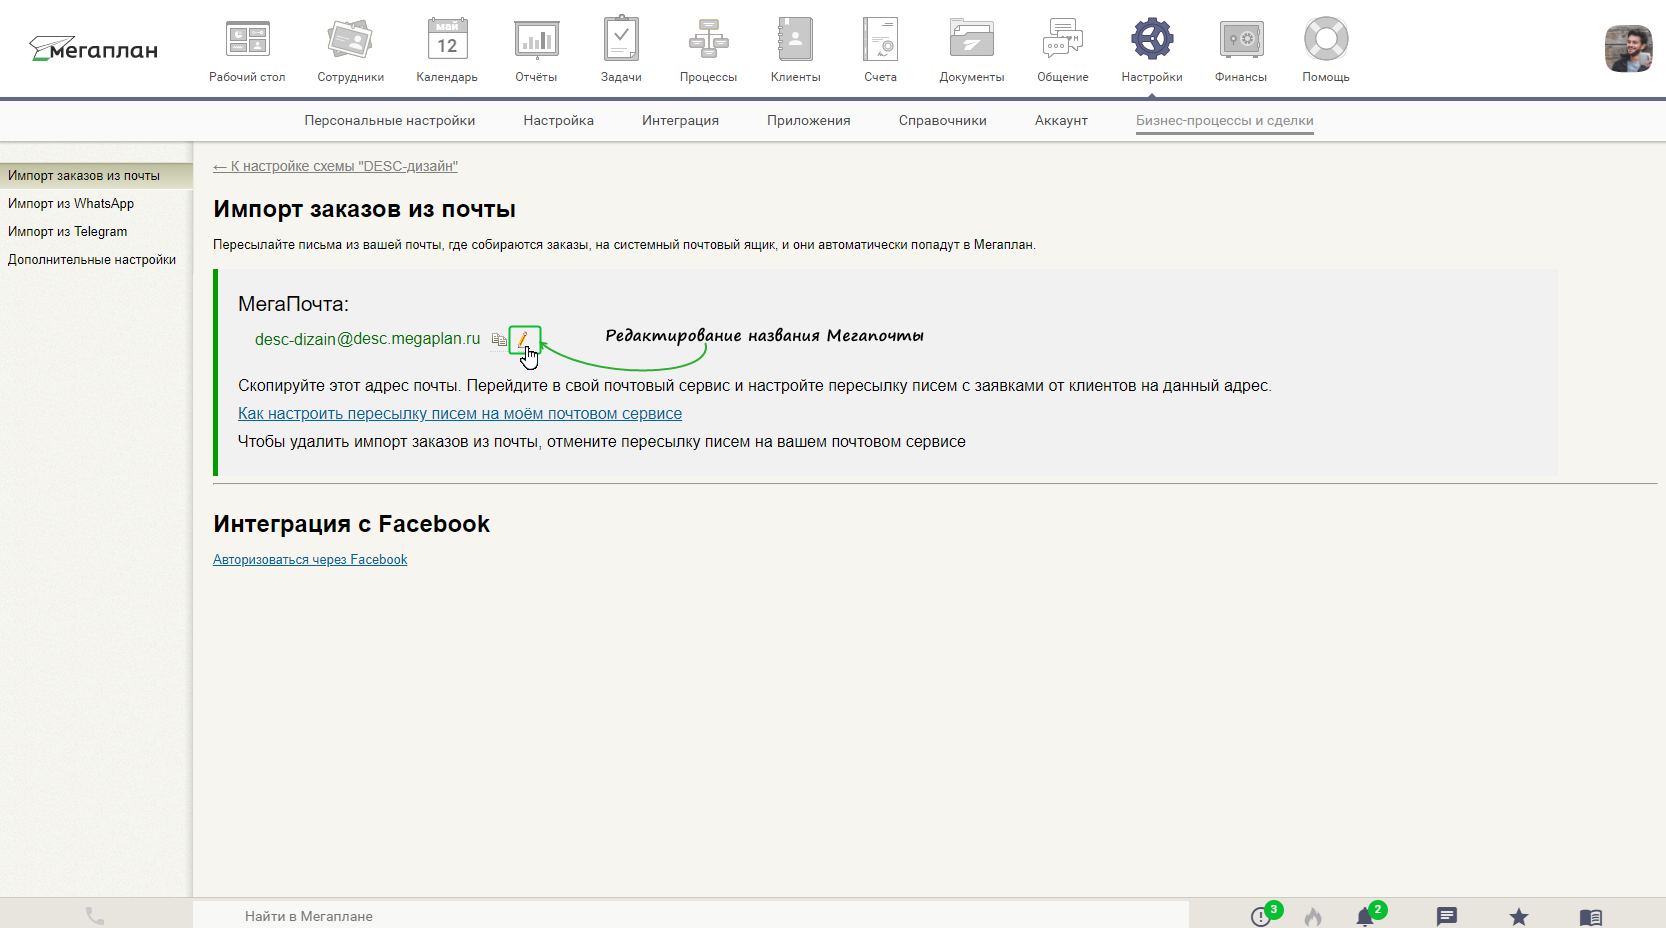
Task: Open the Клиенты clients icon
Action: (x=796, y=39)
